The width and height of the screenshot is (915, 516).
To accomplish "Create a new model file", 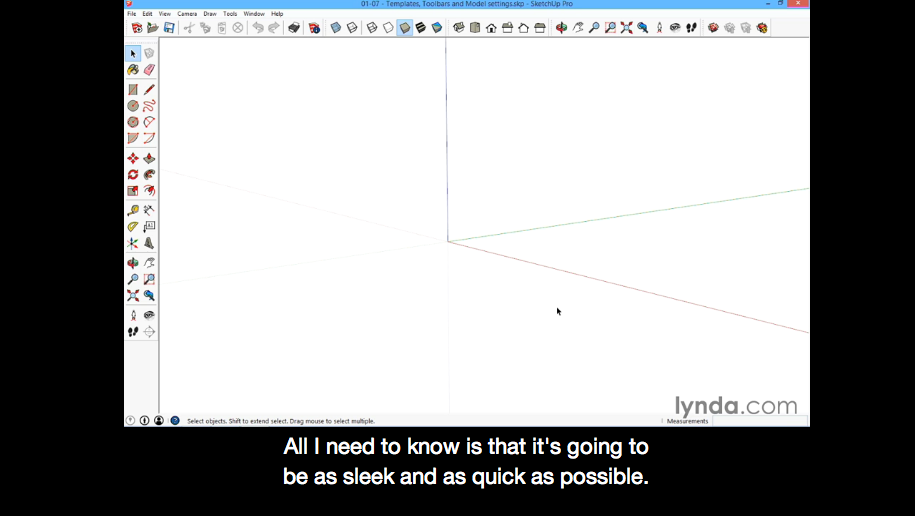I will tap(137, 27).
